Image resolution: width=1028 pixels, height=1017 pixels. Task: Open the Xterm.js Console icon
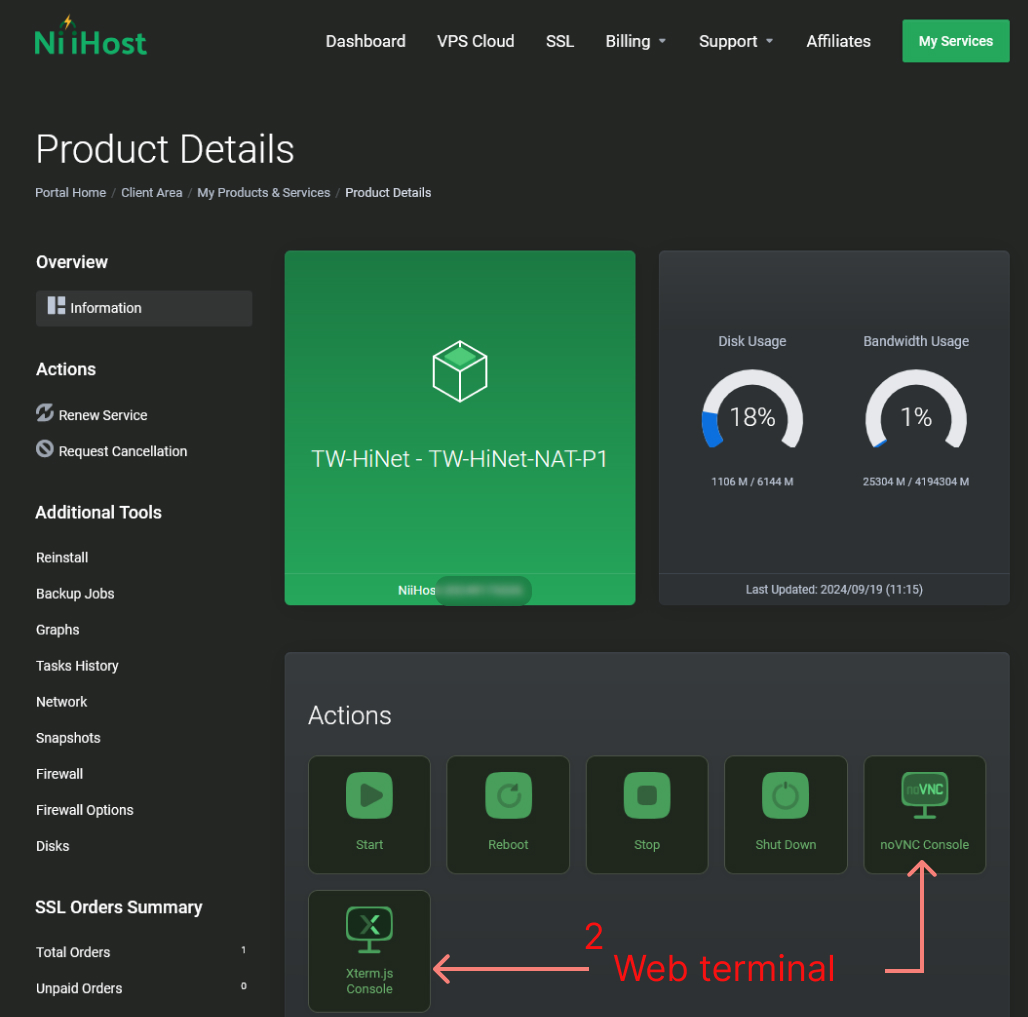point(369,929)
